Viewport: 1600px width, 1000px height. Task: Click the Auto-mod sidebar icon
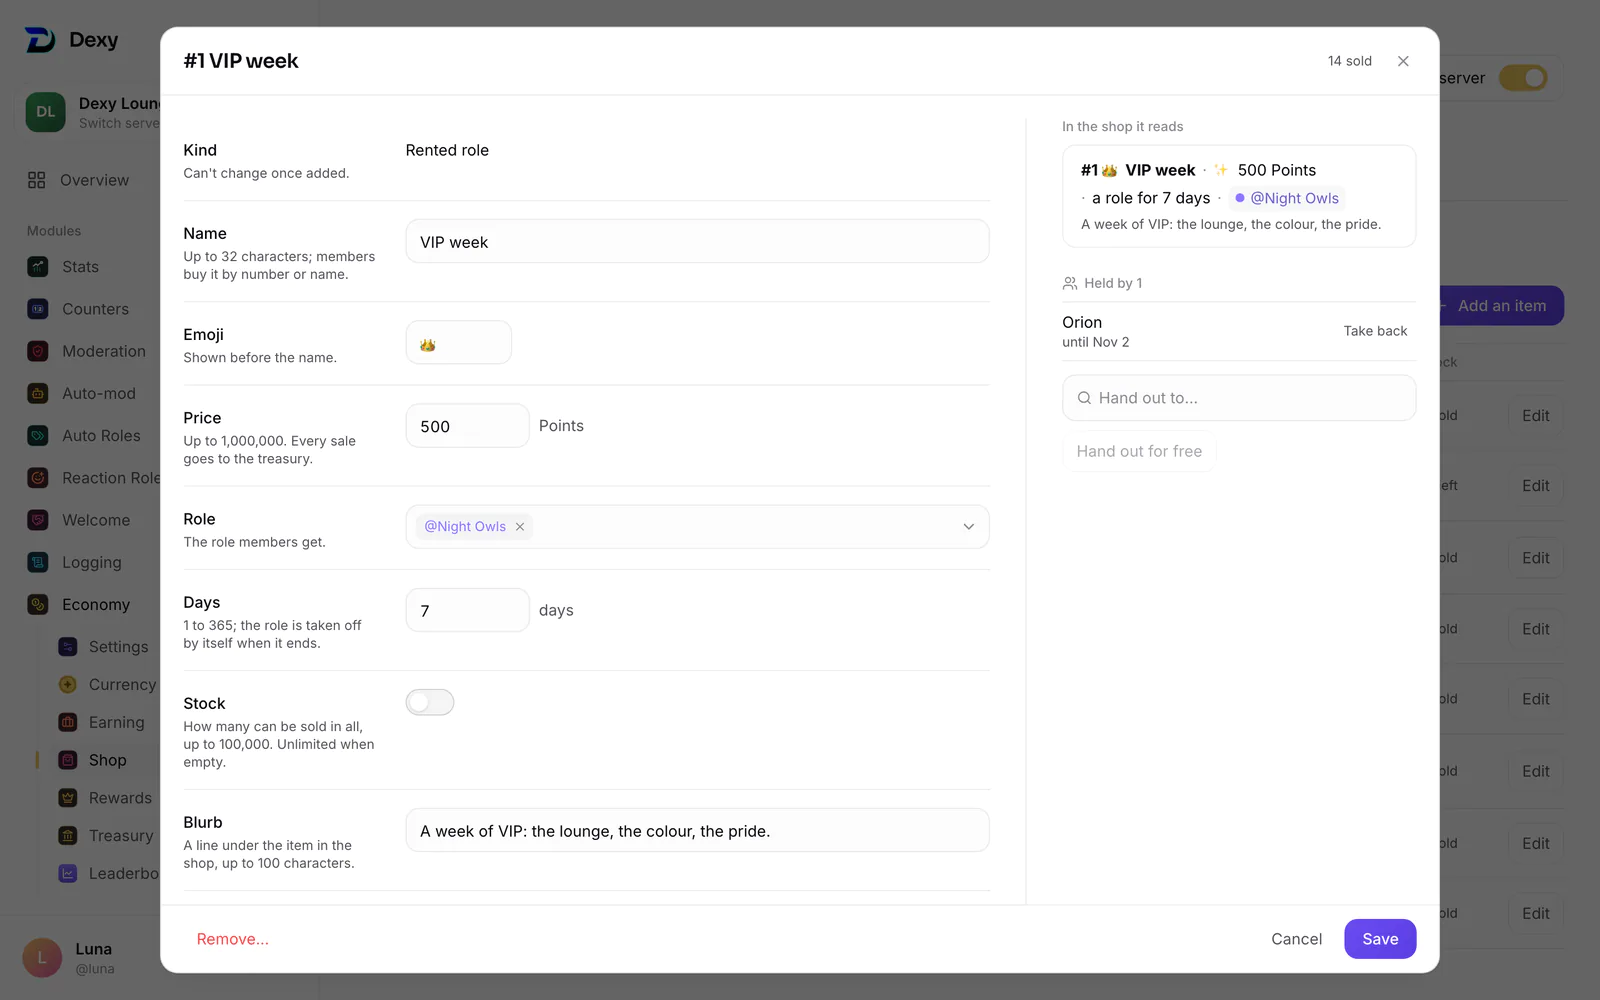click(x=38, y=393)
